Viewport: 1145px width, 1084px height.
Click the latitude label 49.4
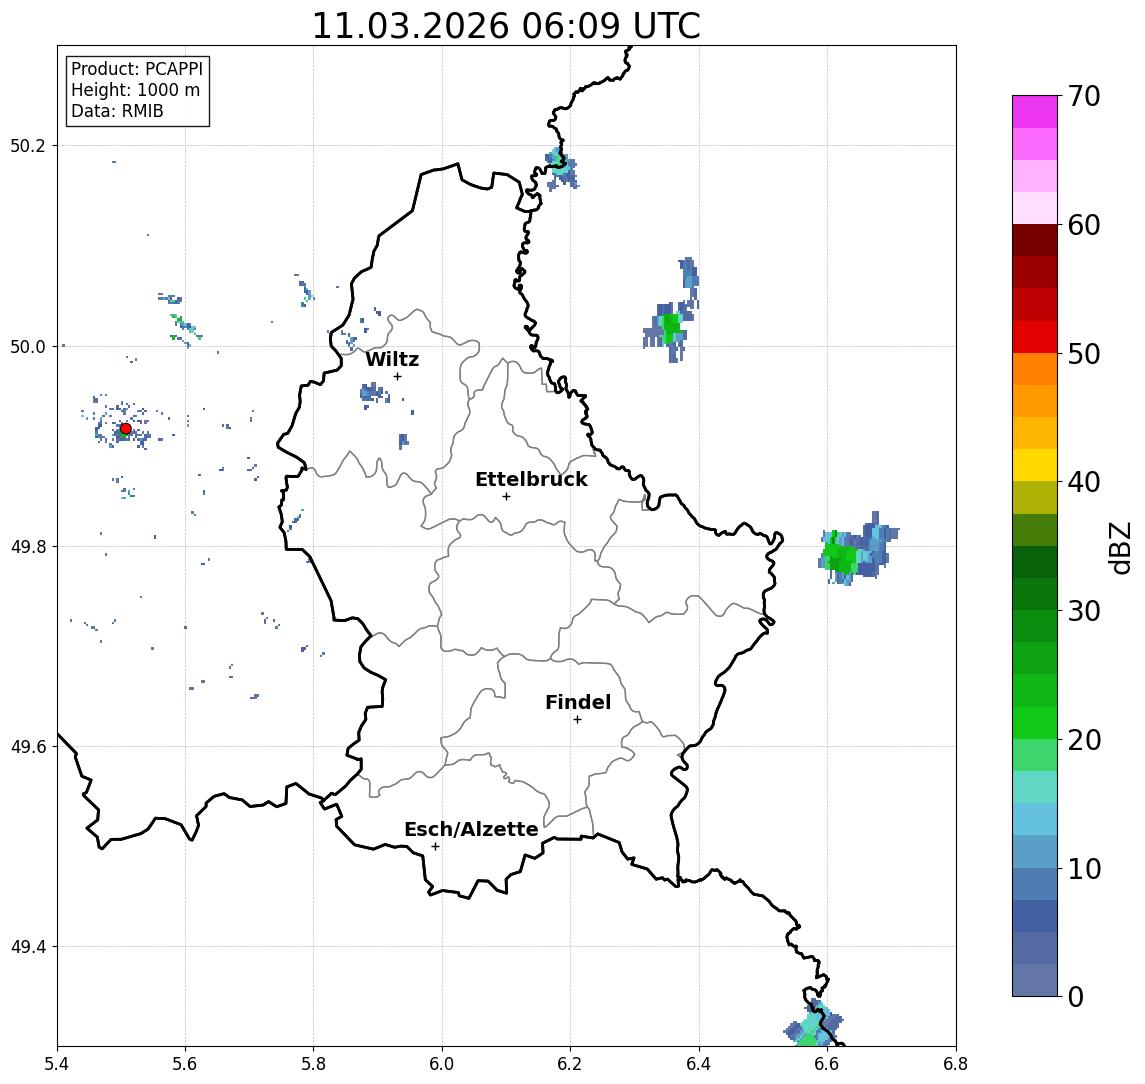[28, 947]
